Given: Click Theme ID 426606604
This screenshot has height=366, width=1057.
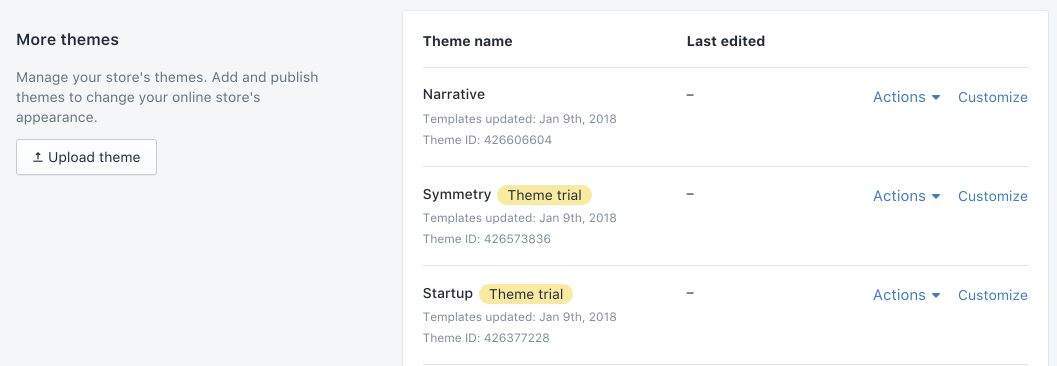Looking at the screenshot, I should (487, 140).
